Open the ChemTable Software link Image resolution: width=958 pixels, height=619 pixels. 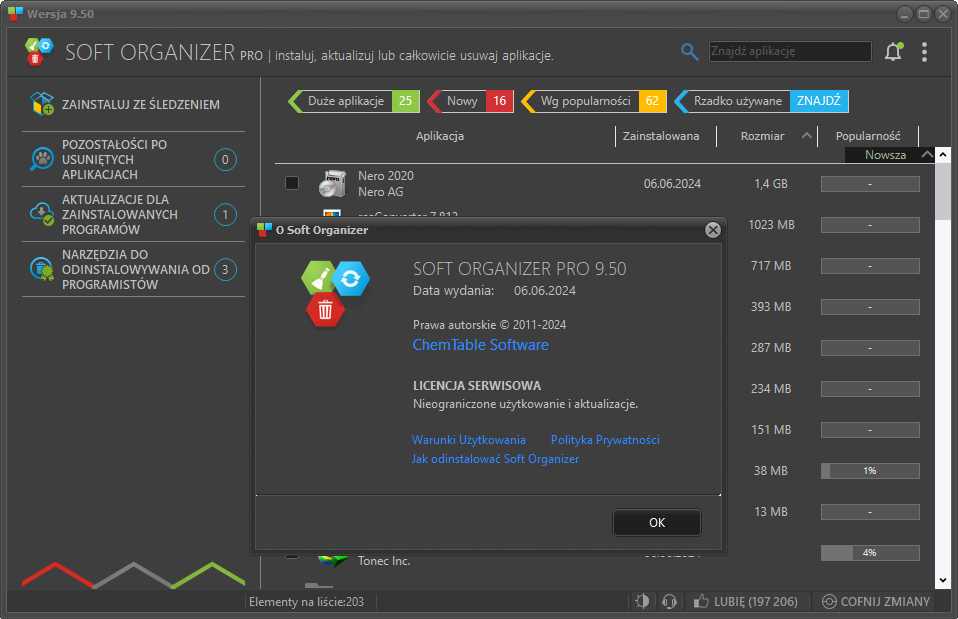[x=480, y=345]
